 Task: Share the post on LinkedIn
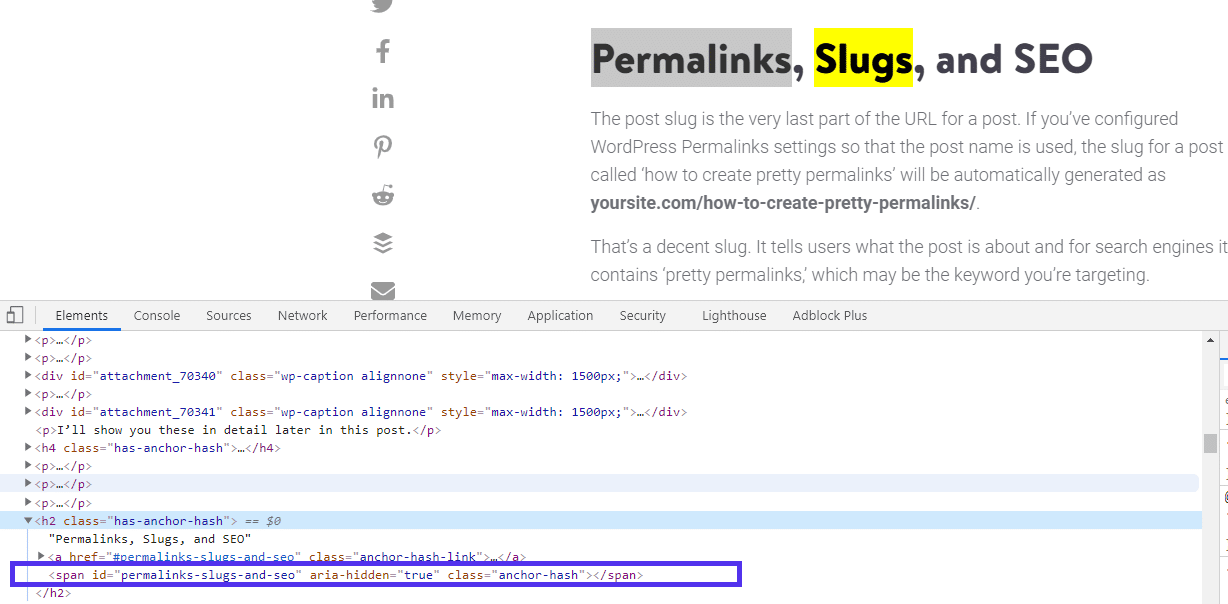[383, 98]
